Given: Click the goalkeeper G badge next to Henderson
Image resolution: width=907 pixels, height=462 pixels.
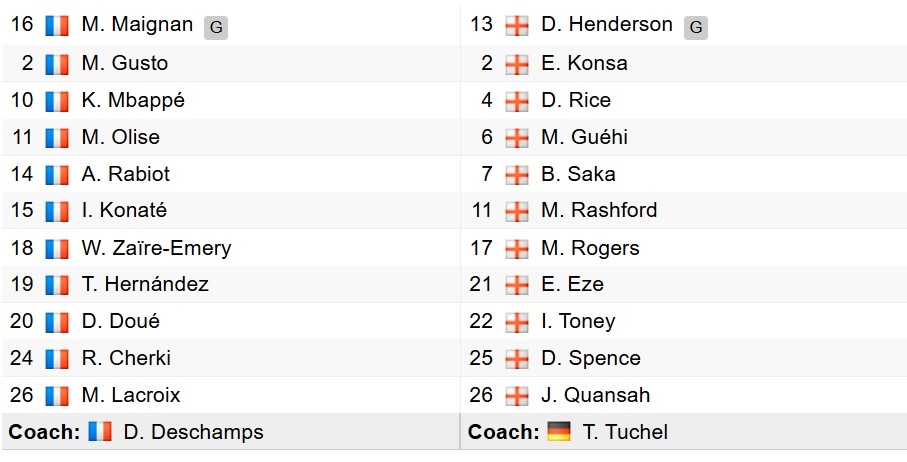Looking at the screenshot, I should 696,27.
